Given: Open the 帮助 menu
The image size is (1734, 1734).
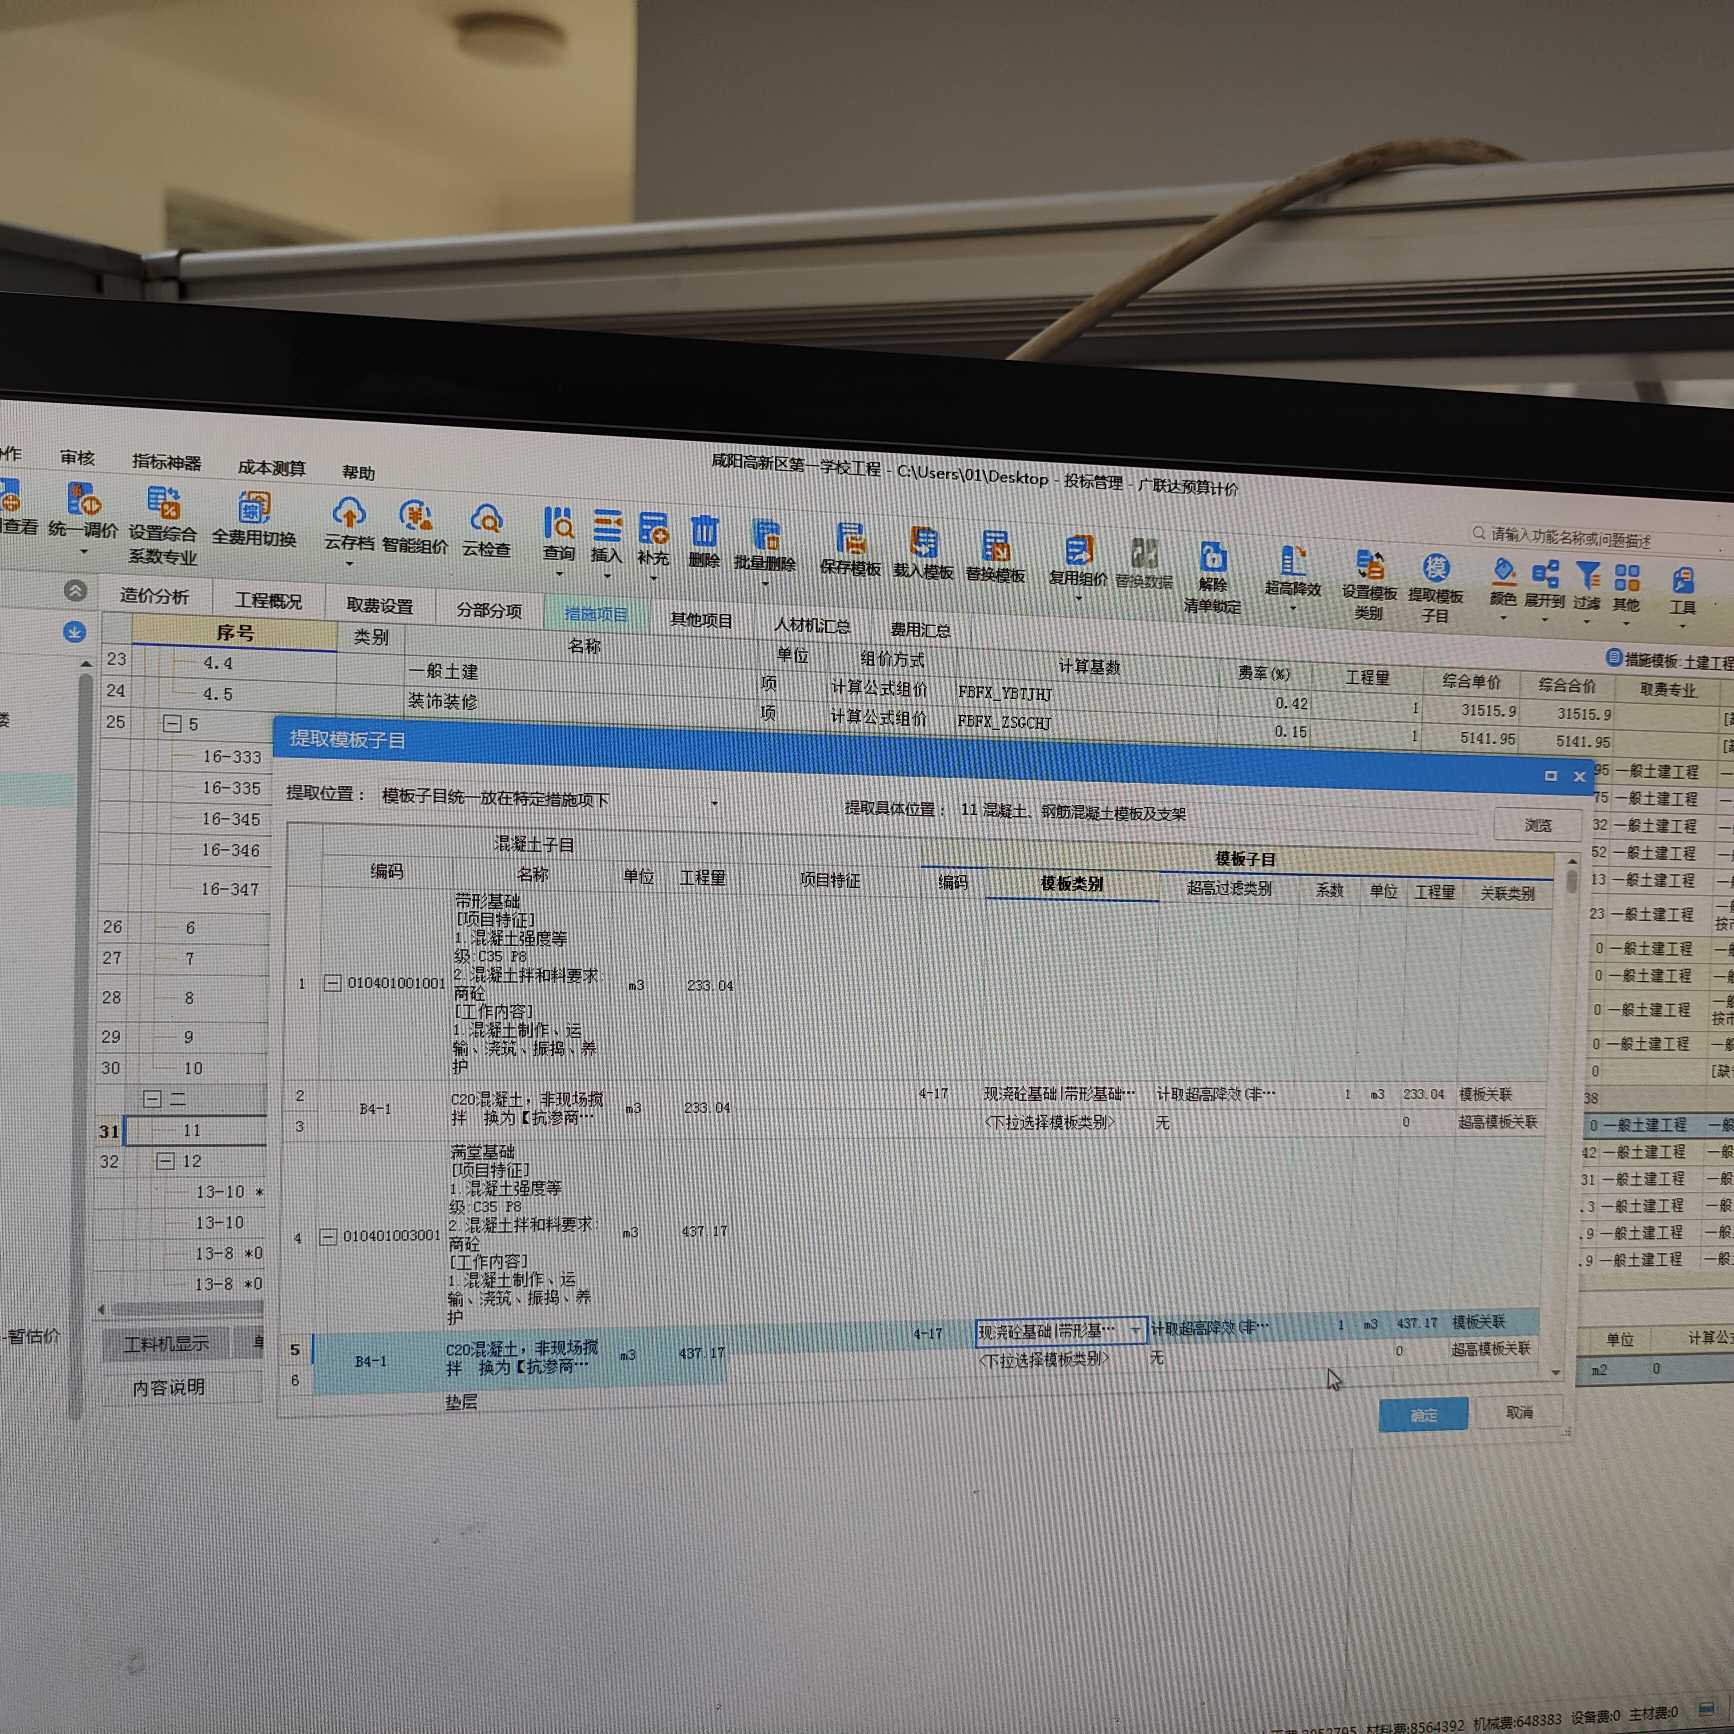Looking at the screenshot, I should click(358, 473).
